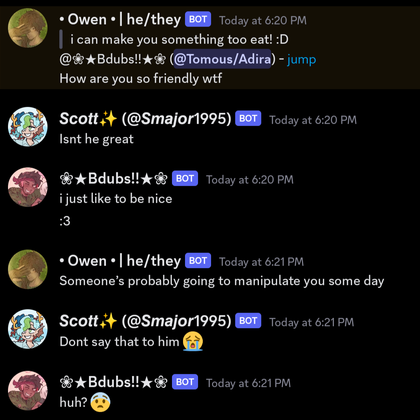420x420 pixels.
Task: Click the message "Someone's probably going to manipulate you"
Action: [222, 281]
